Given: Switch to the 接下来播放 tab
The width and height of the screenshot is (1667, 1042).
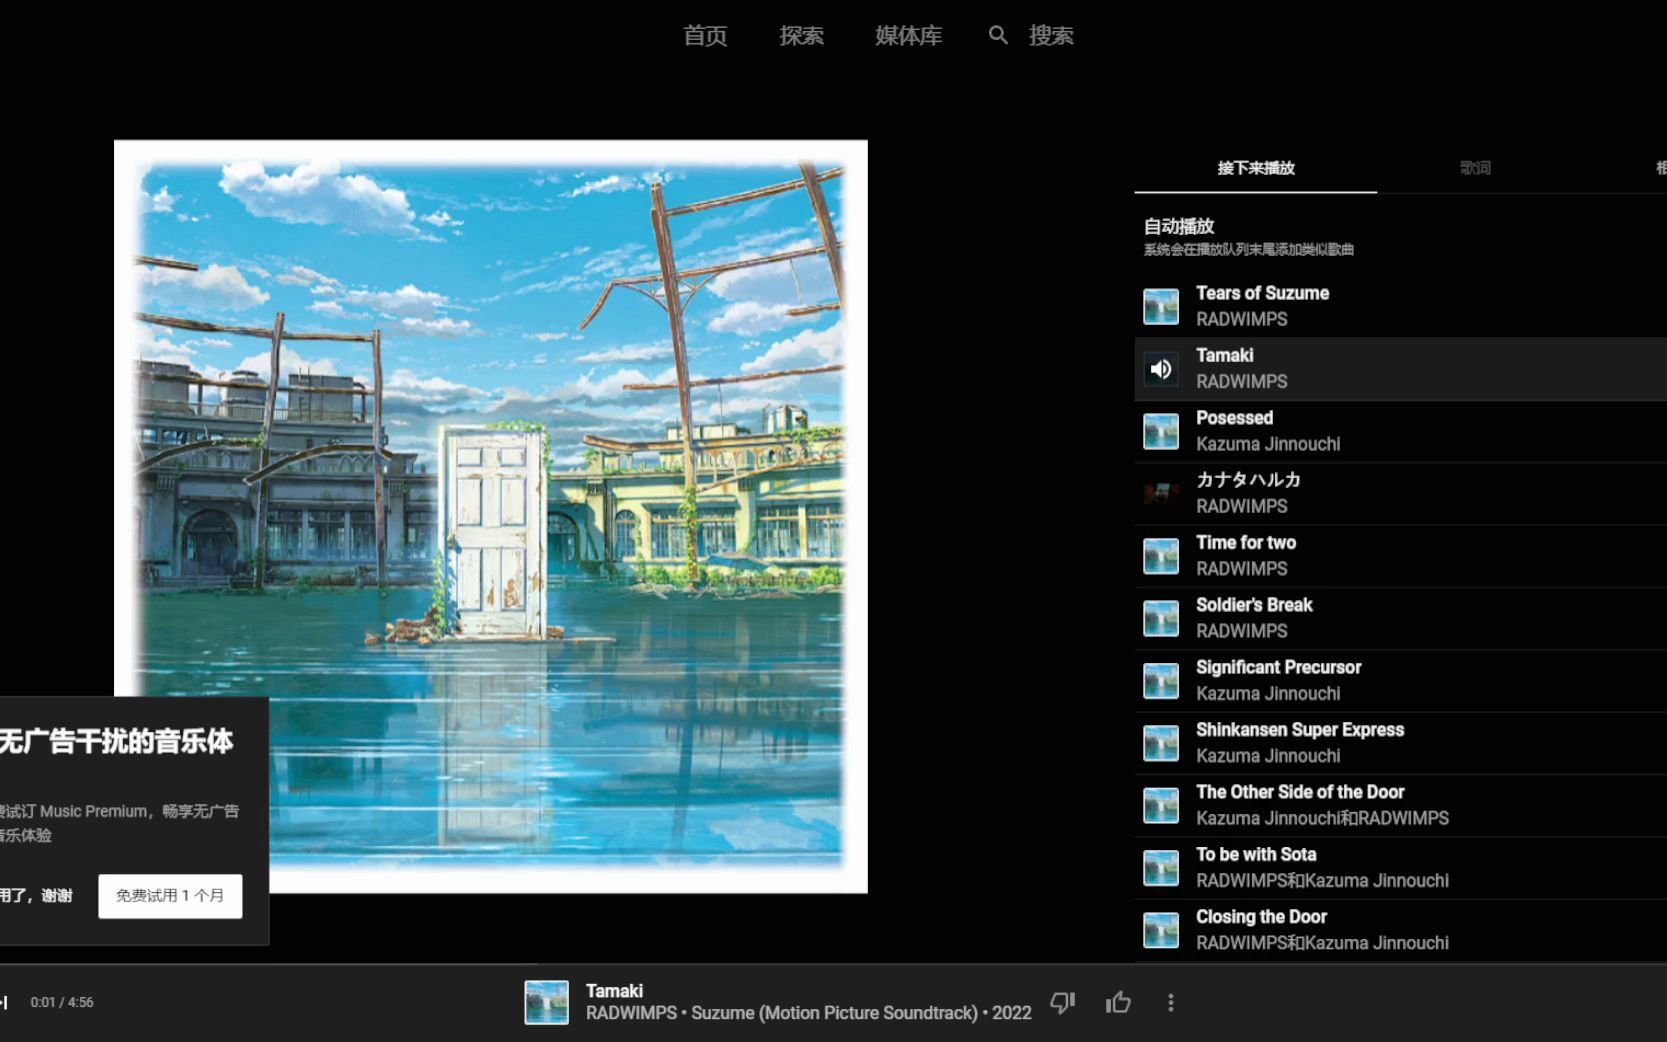Looking at the screenshot, I should point(1256,168).
